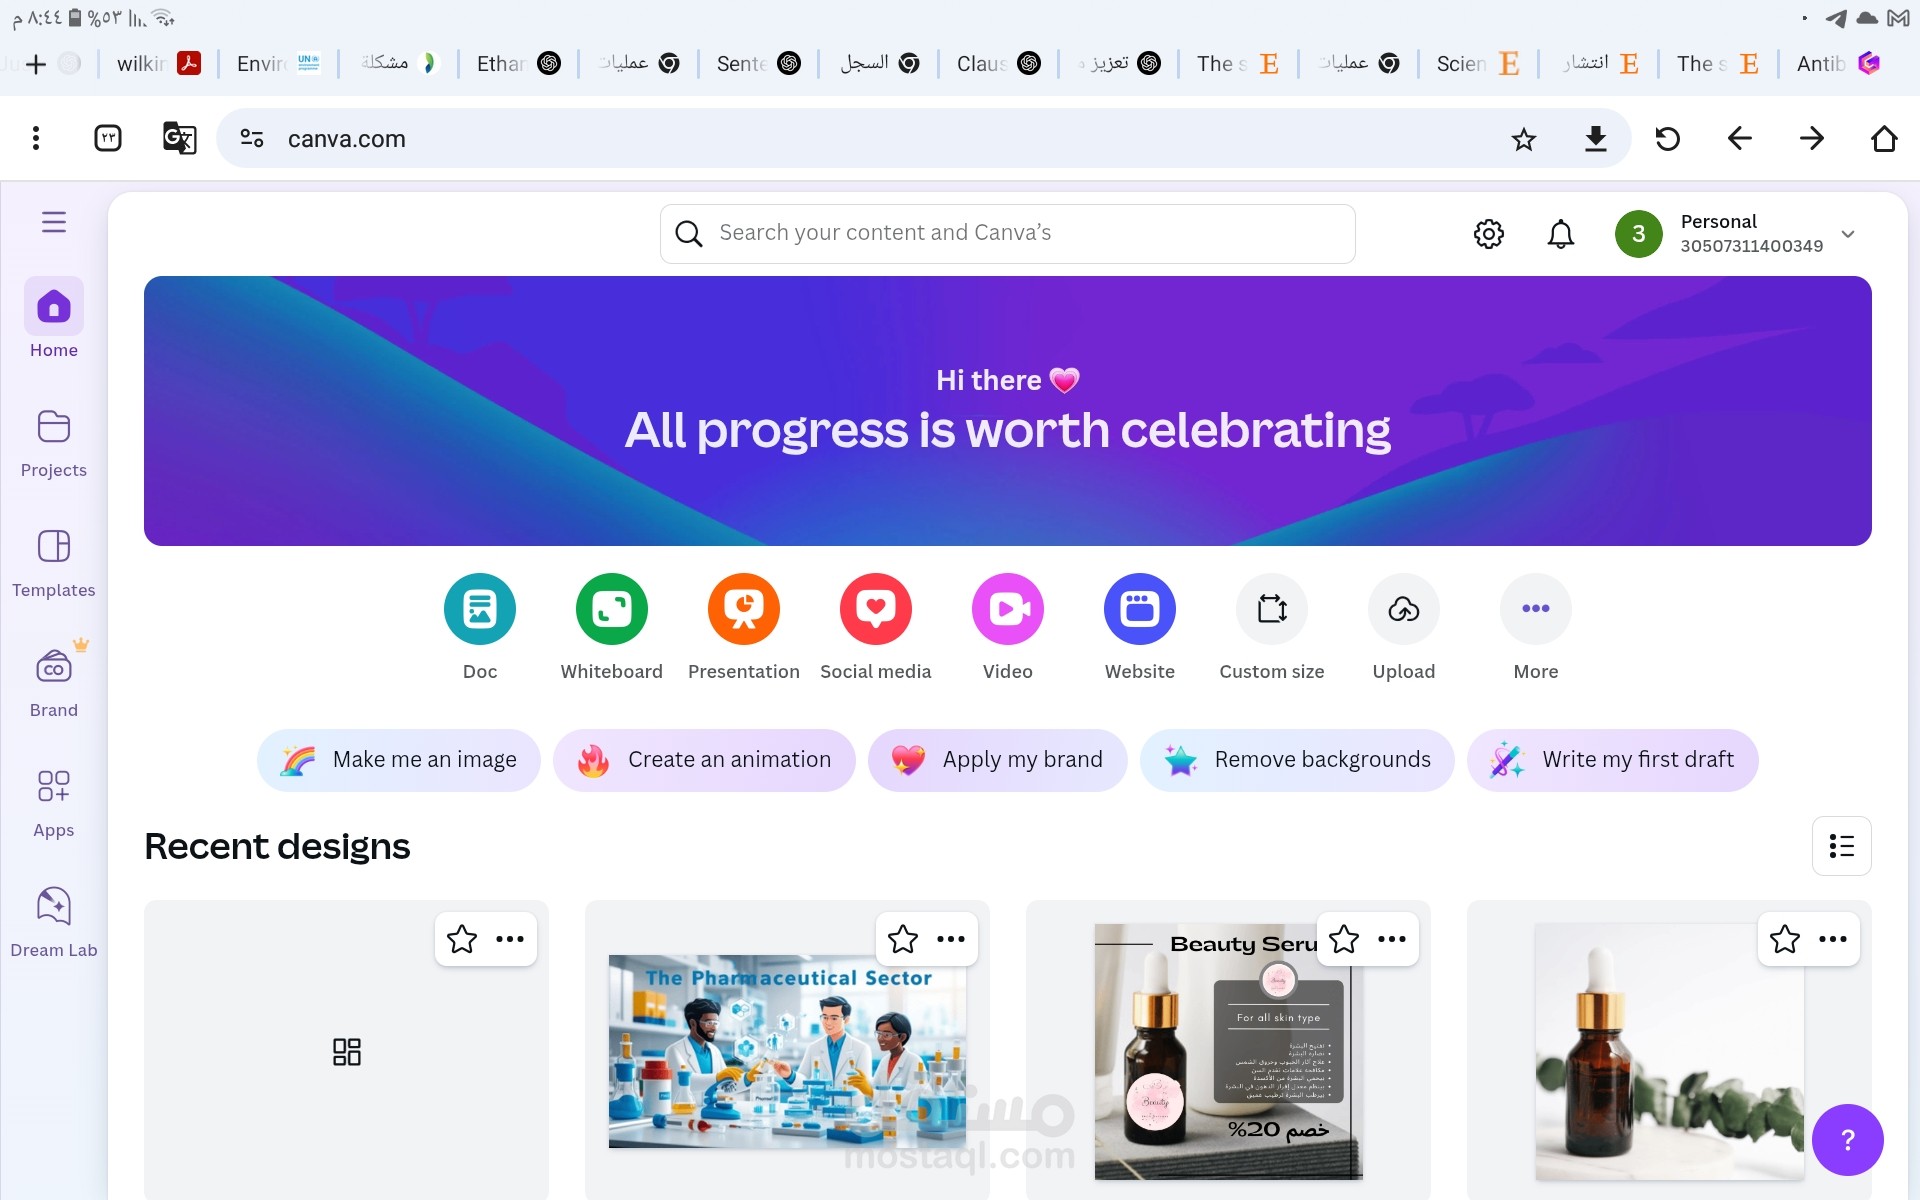Star the Beauty Serum design

click(x=1344, y=939)
